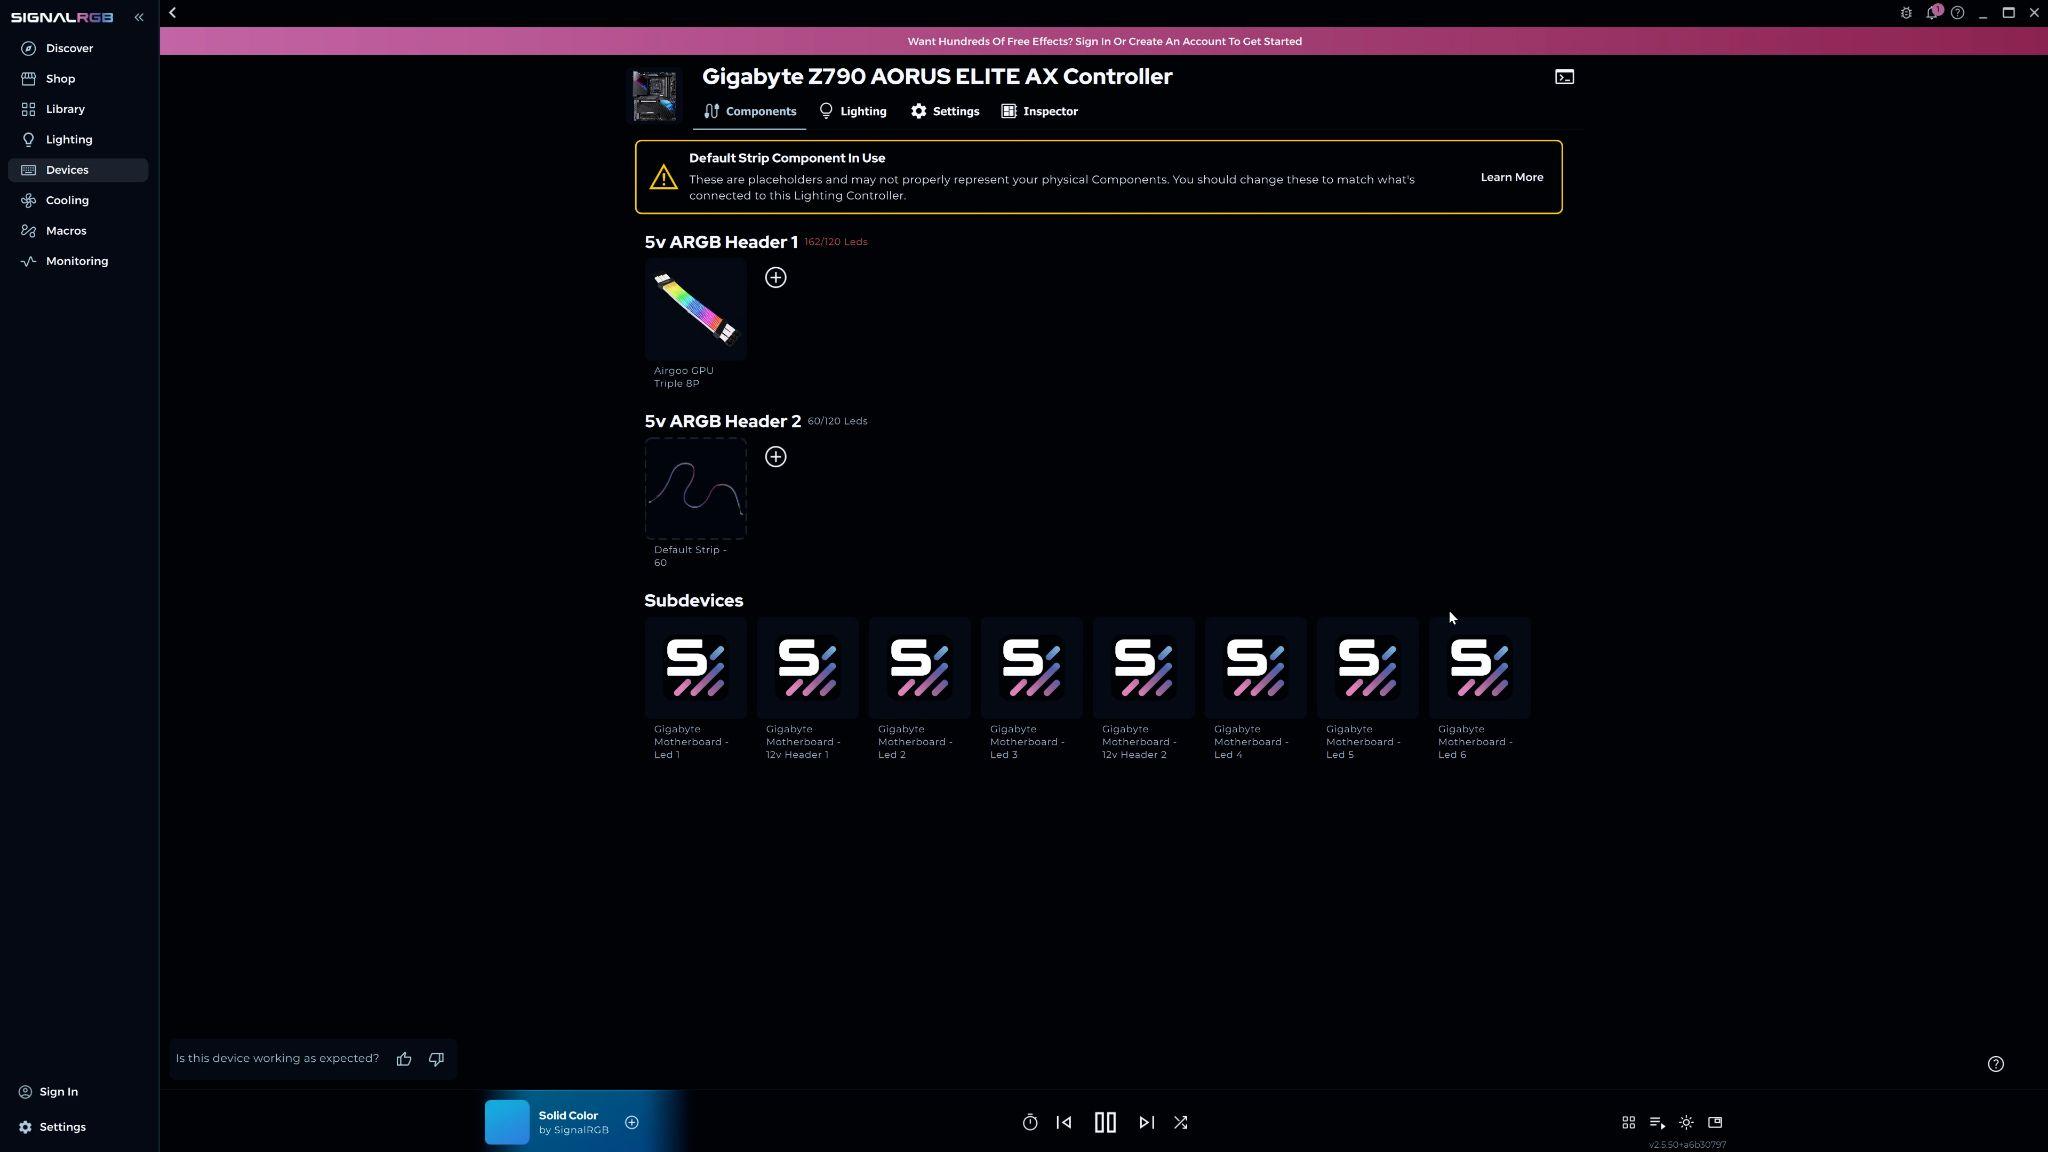Open the grid layouts icon
Image resolution: width=2048 pixels, height=1152 pixels.
click(x=1629, y=1123)
